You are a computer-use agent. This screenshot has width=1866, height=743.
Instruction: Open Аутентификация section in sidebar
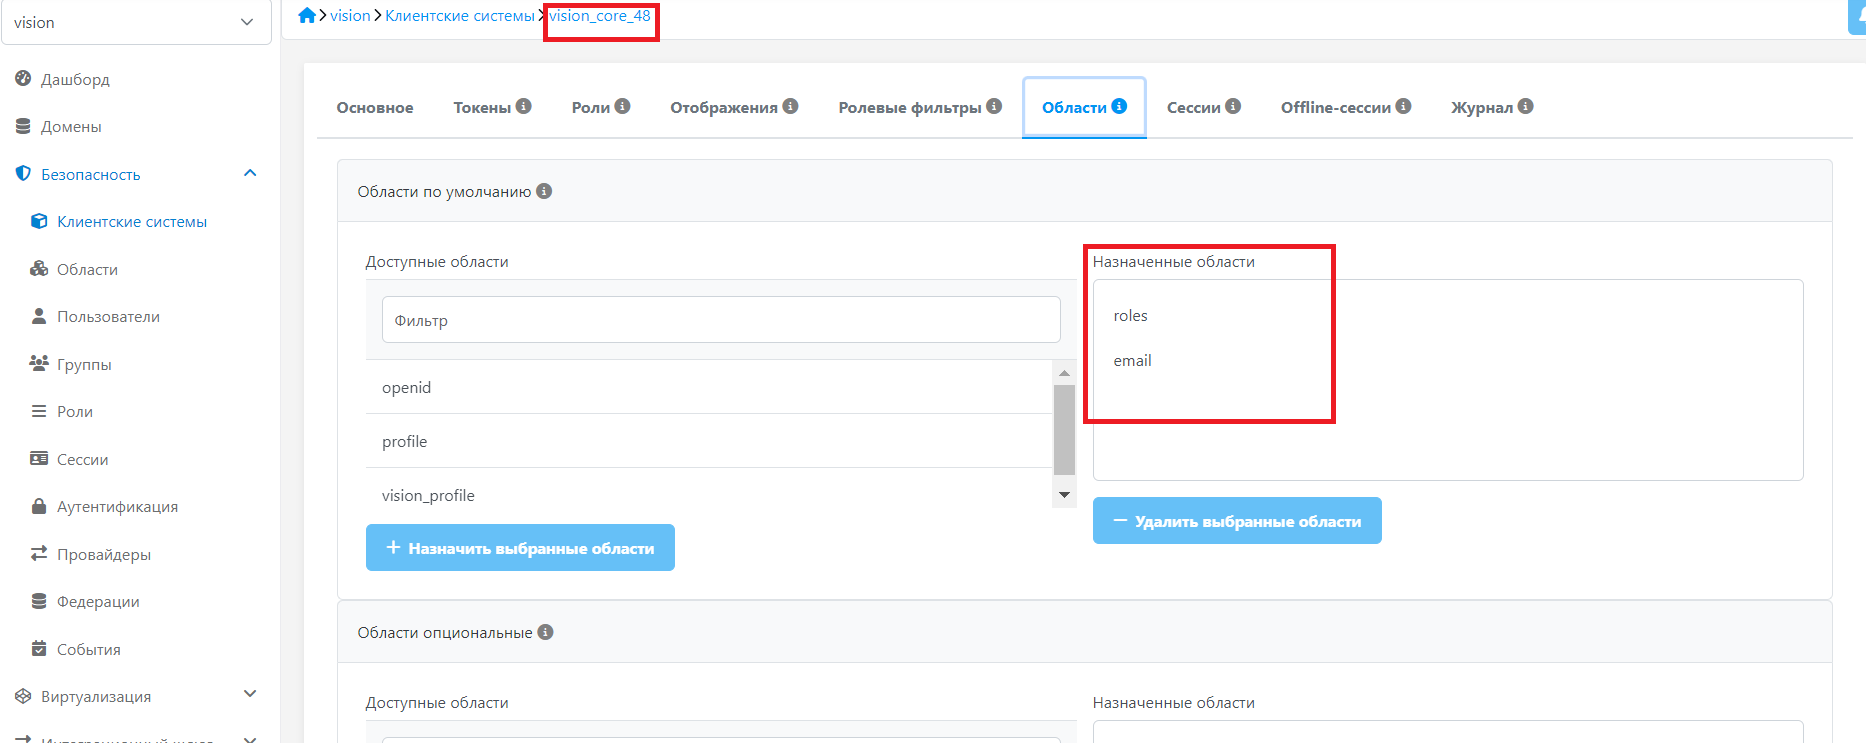click(x=117, y=507)
